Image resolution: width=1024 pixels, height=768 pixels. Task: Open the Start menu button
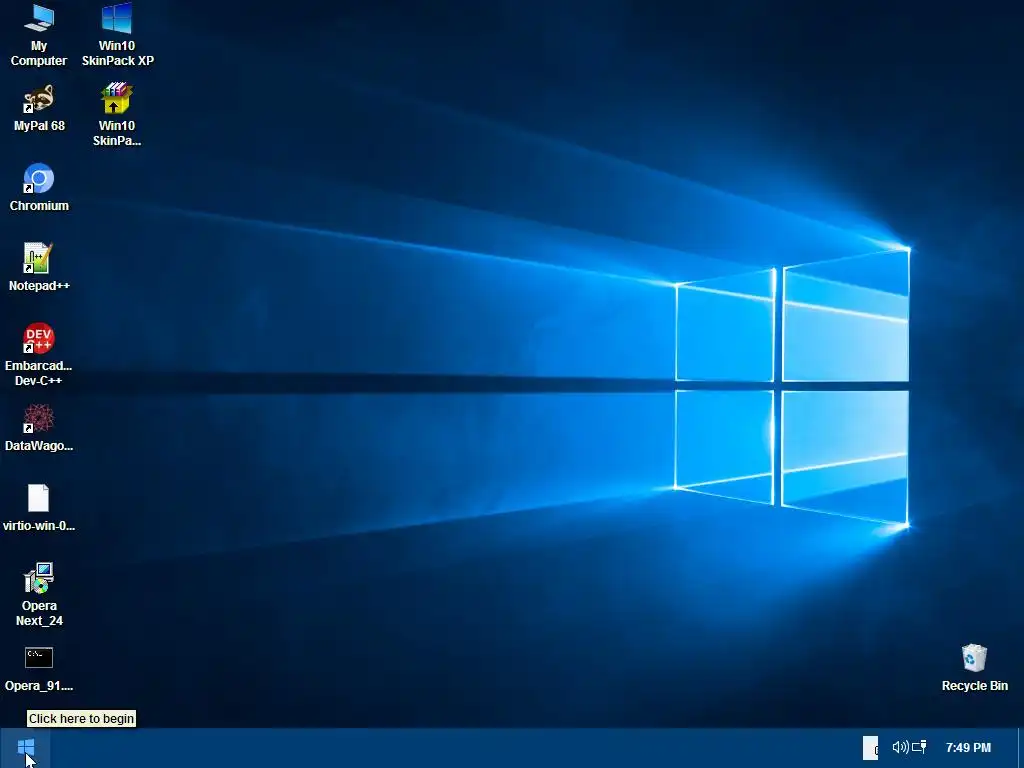click(26, 747)
